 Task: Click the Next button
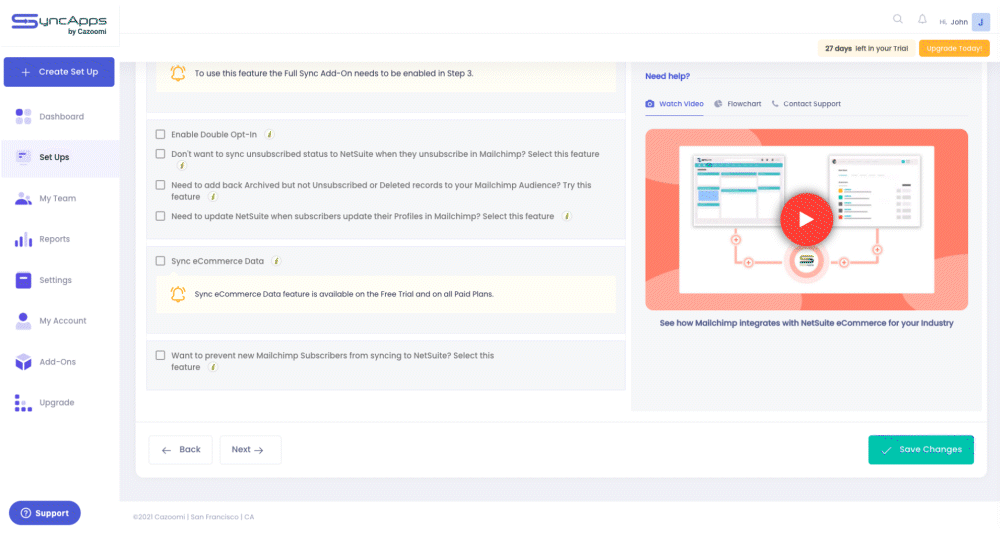(250, 450)
